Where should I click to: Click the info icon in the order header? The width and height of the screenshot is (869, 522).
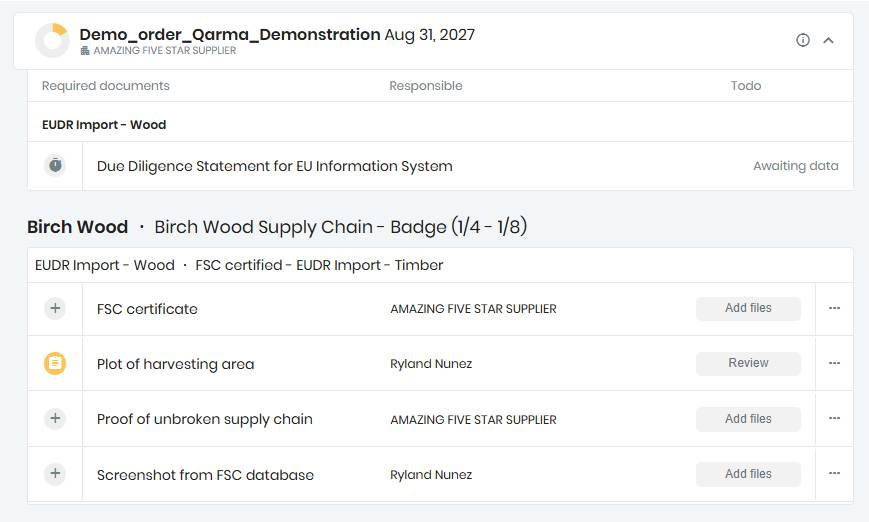pyautogui.click(x=802, y=40)
